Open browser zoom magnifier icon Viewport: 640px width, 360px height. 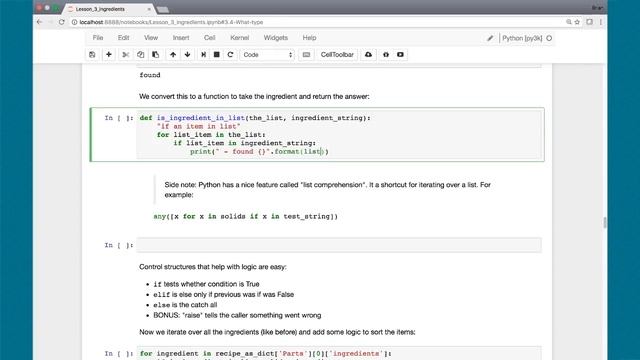coord(569,22)
